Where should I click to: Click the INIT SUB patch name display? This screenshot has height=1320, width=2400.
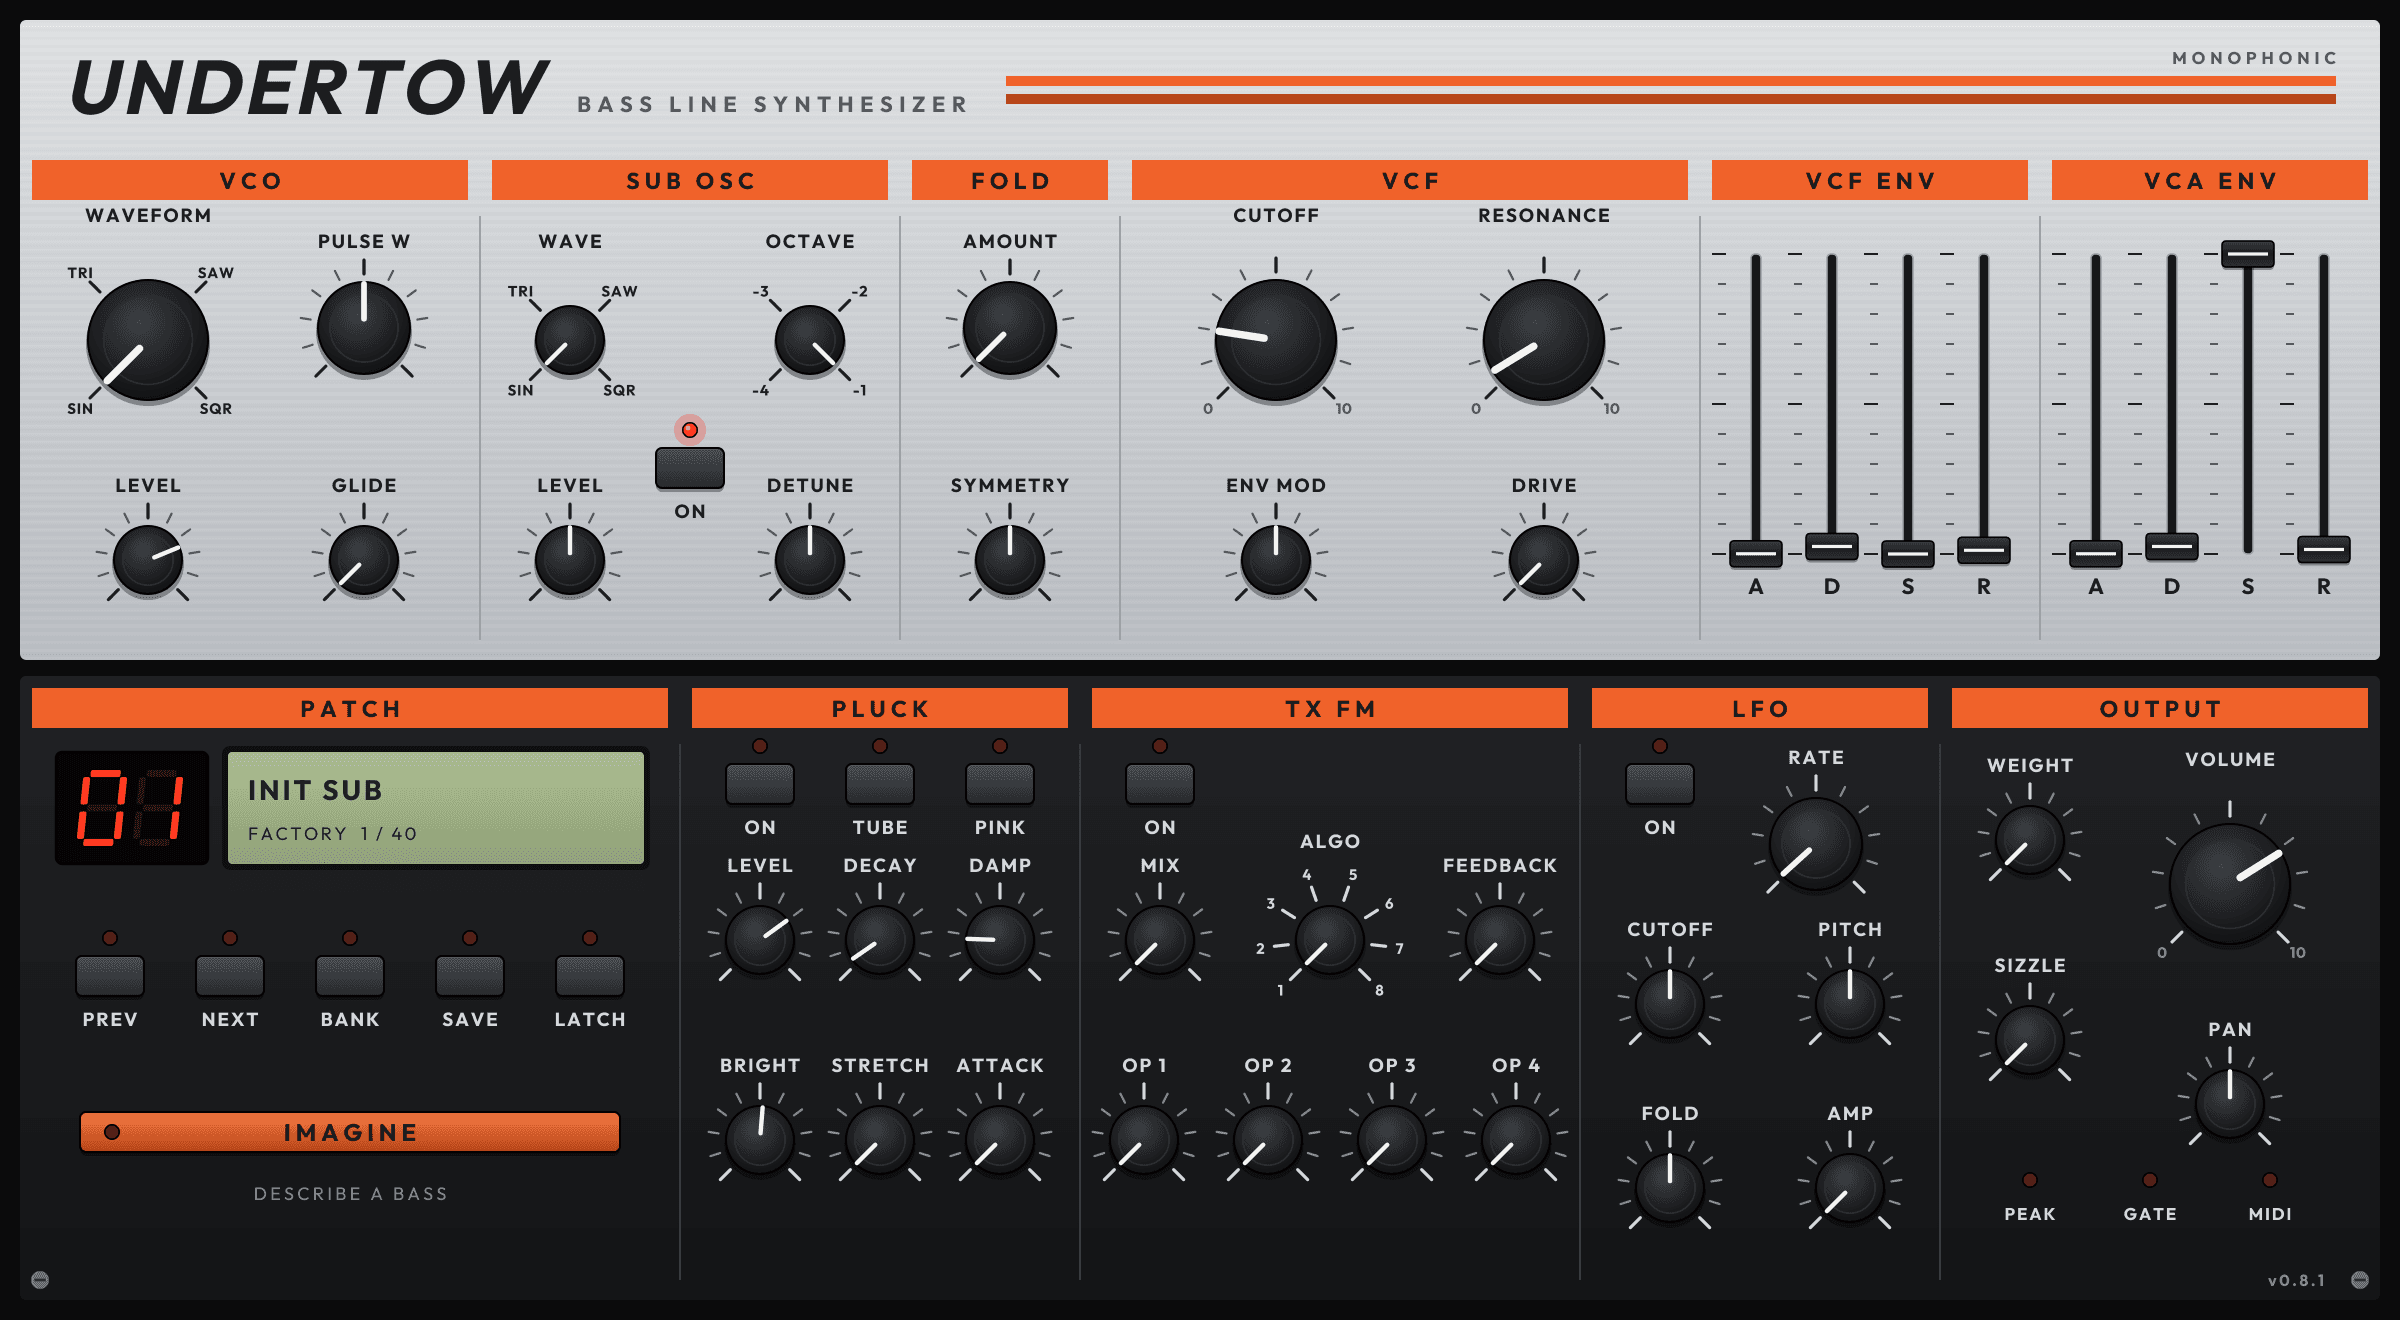[436, 808]
